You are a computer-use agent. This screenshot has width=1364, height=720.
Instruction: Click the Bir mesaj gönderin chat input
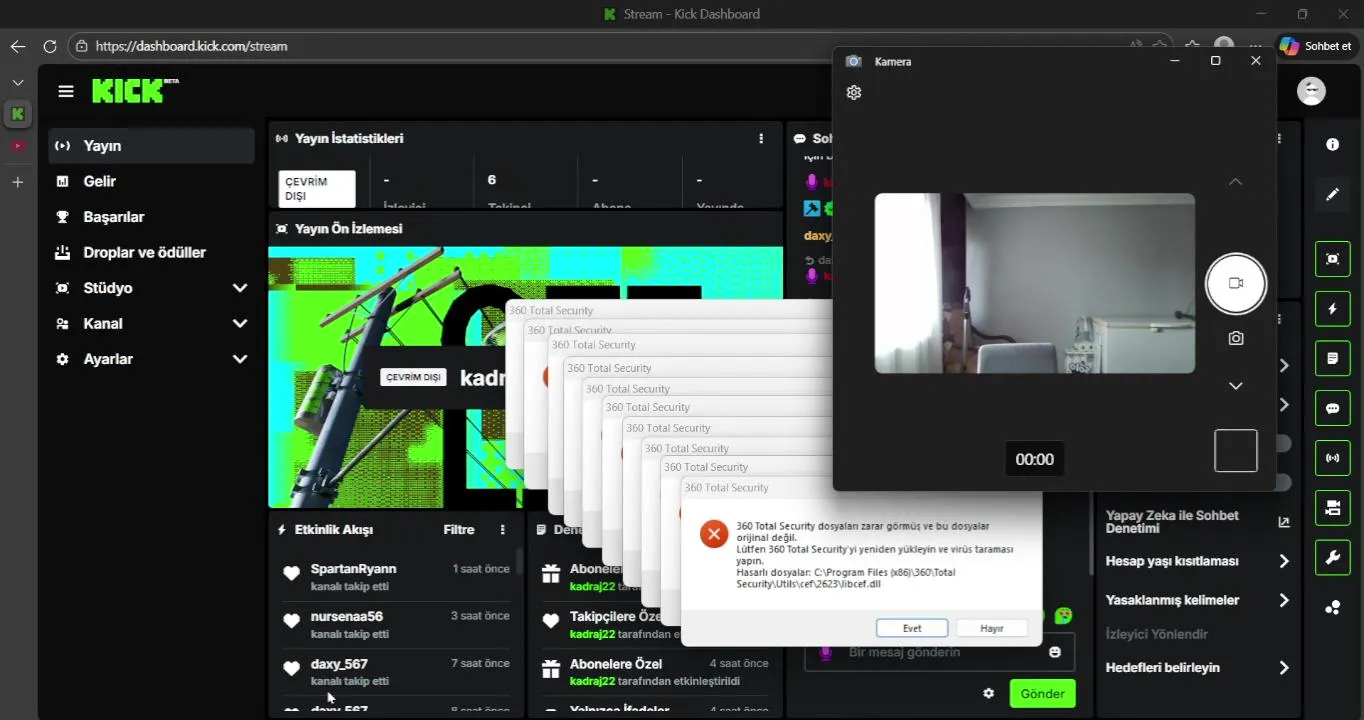pyautogui.click(x=940, y=652)
